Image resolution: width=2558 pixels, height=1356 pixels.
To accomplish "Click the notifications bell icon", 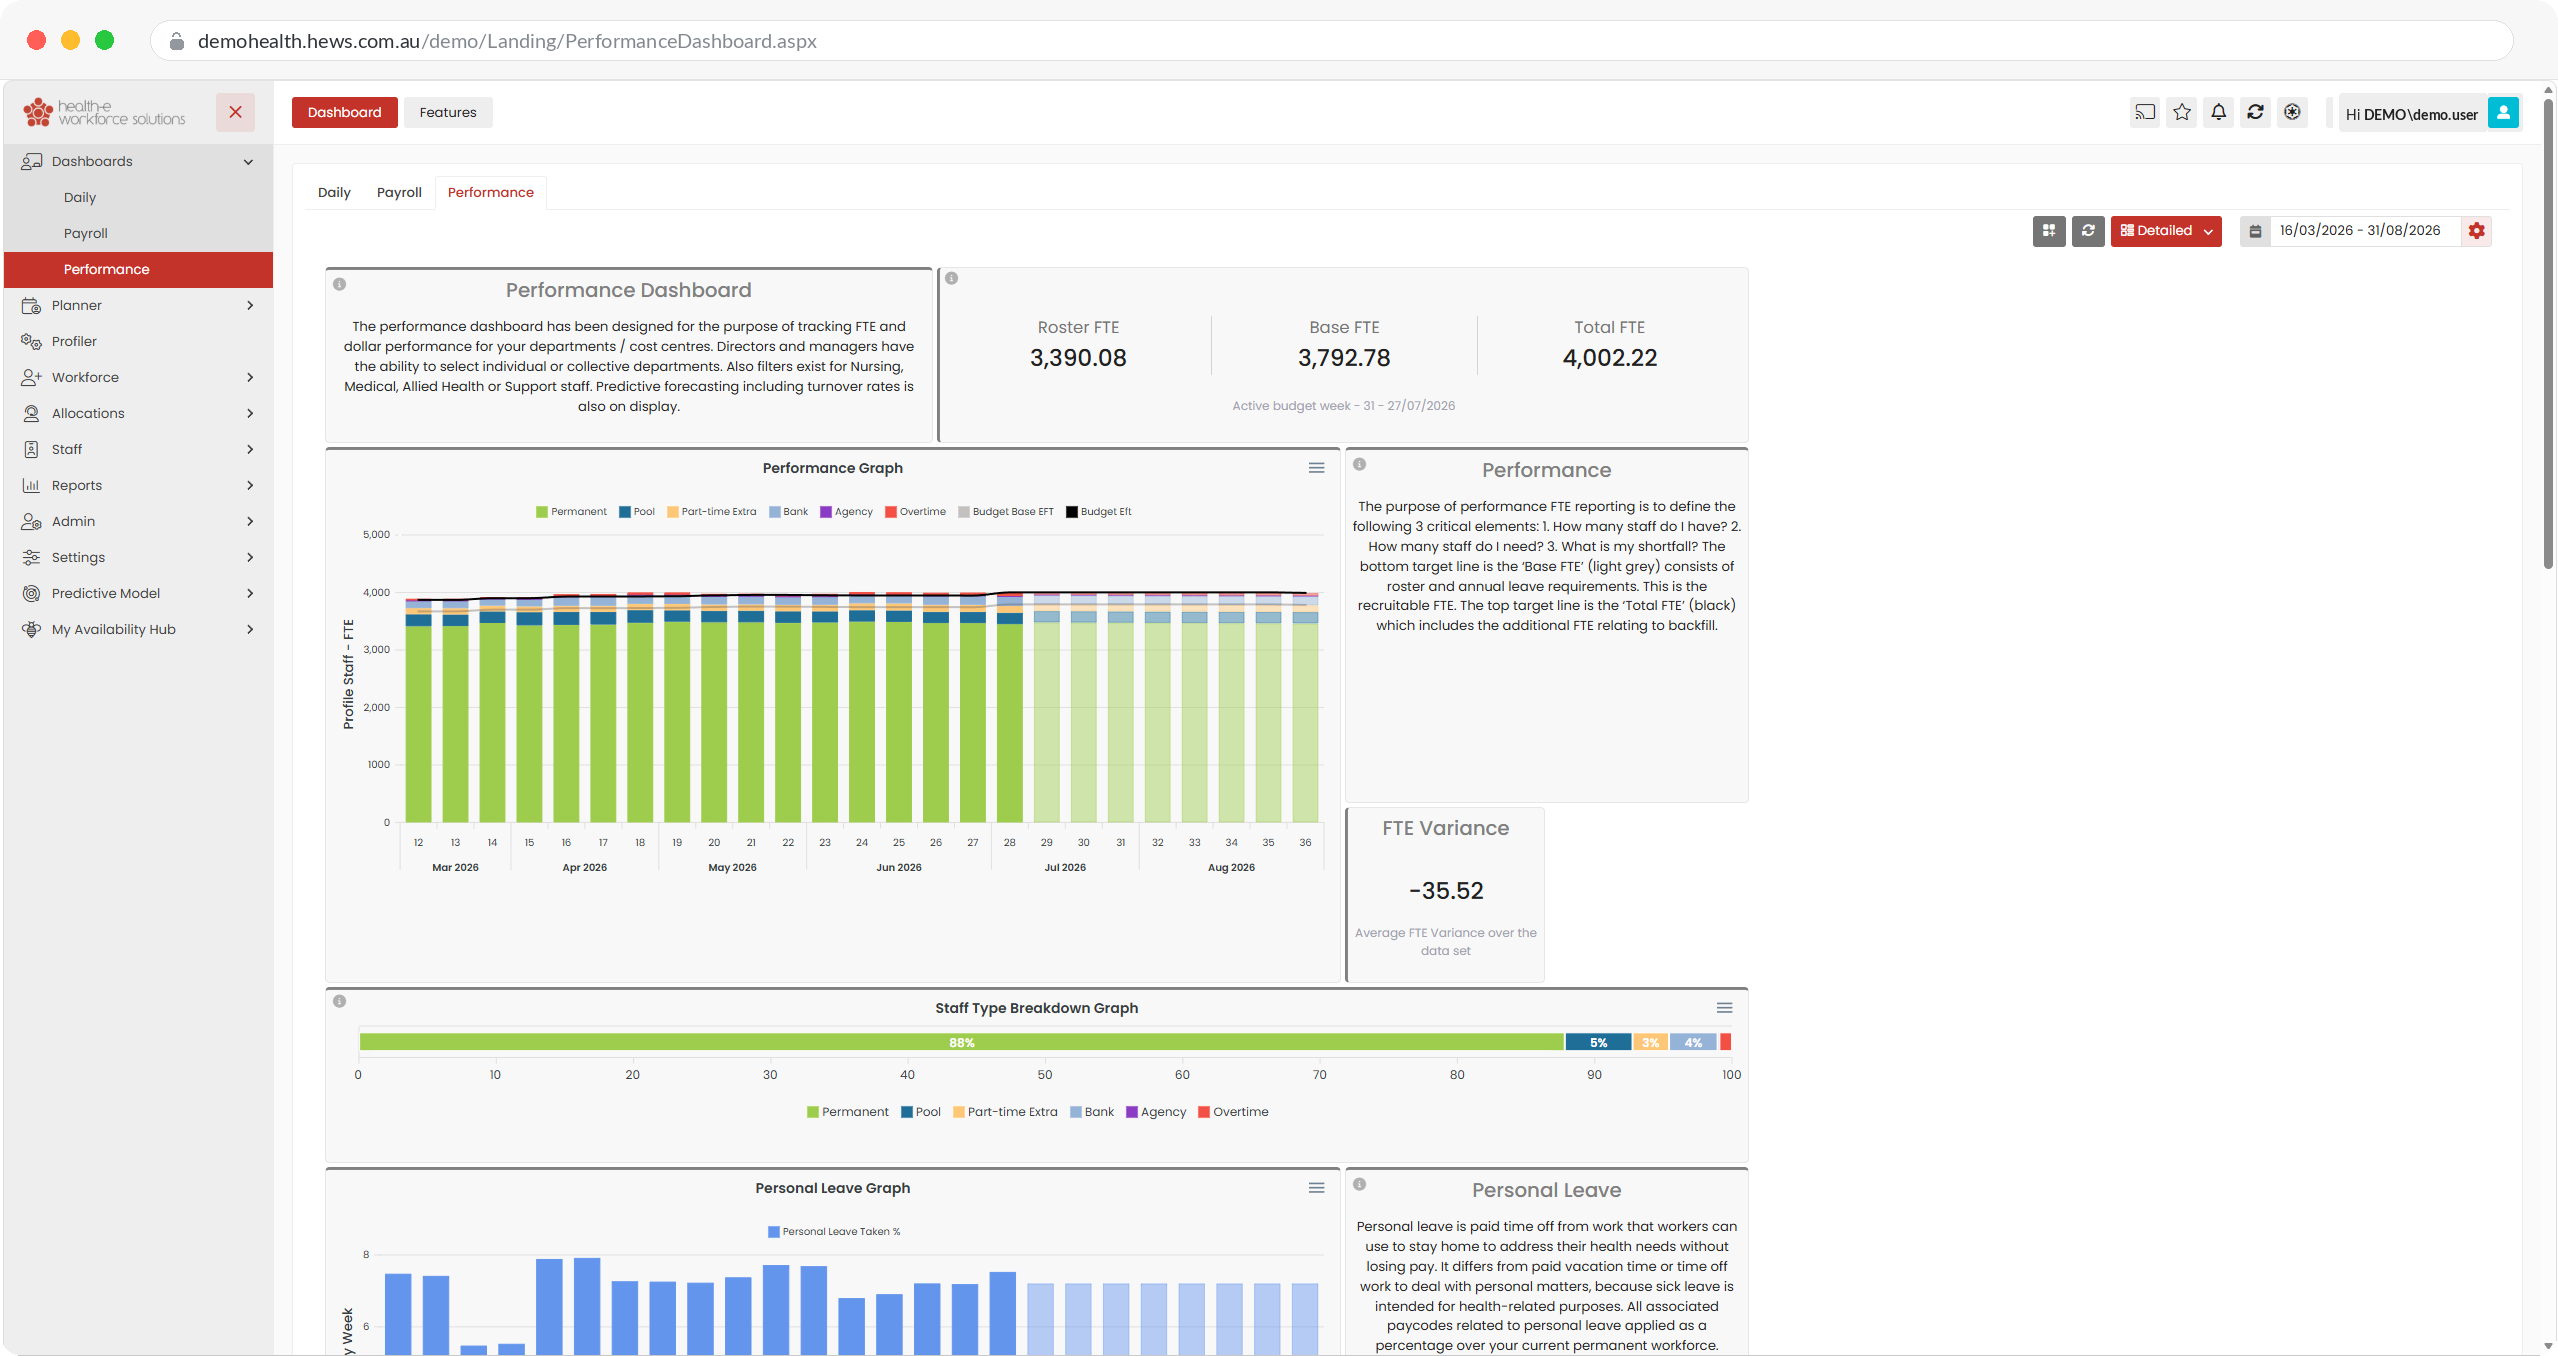I will coord(2218,112).
